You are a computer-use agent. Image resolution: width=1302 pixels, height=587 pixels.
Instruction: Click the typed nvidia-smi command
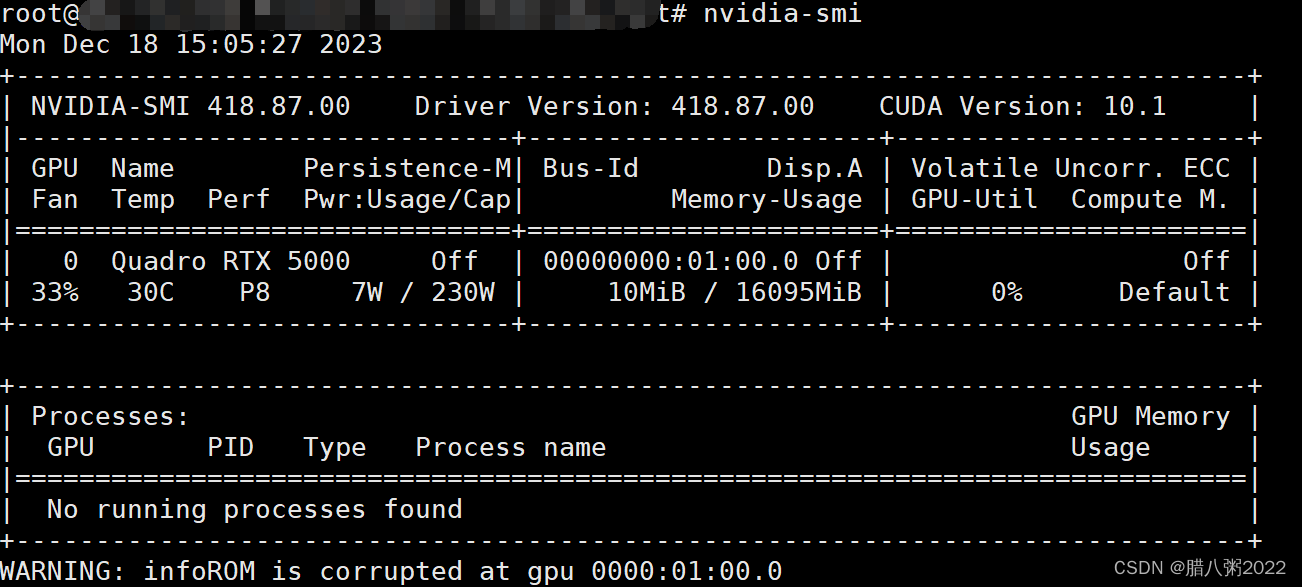point(782,14)
